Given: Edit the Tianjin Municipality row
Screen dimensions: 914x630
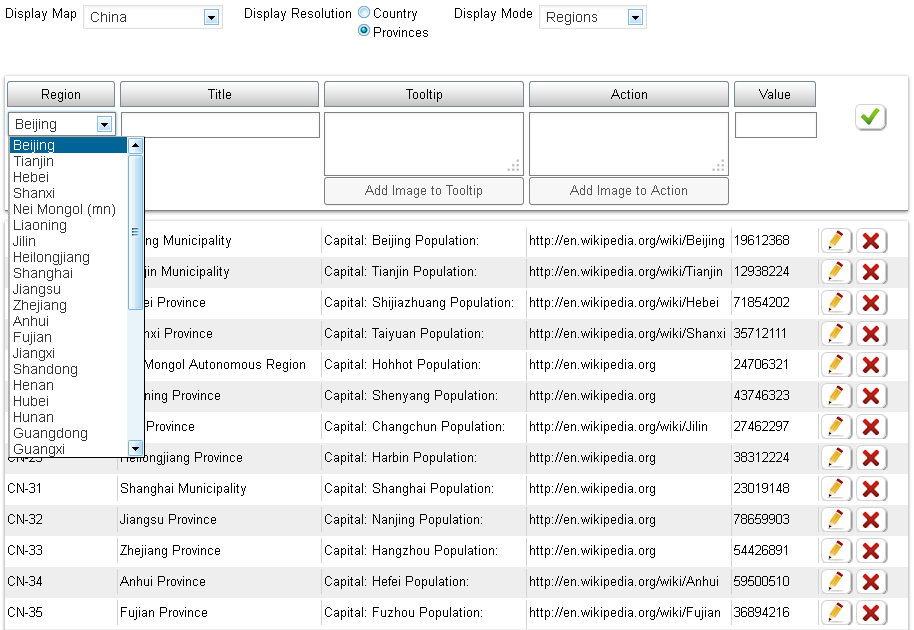Looking at the screenshot, I should (836, 272).
